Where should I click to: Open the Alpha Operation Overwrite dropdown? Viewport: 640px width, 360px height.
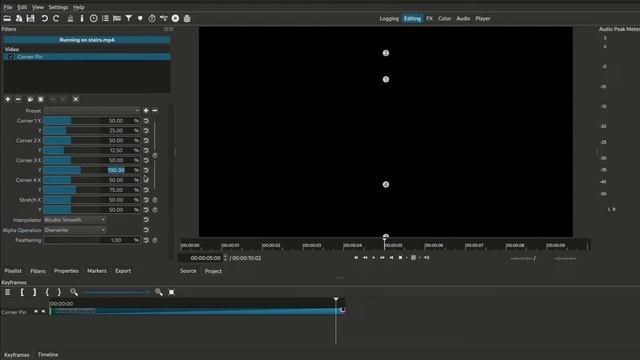point(75,230)
